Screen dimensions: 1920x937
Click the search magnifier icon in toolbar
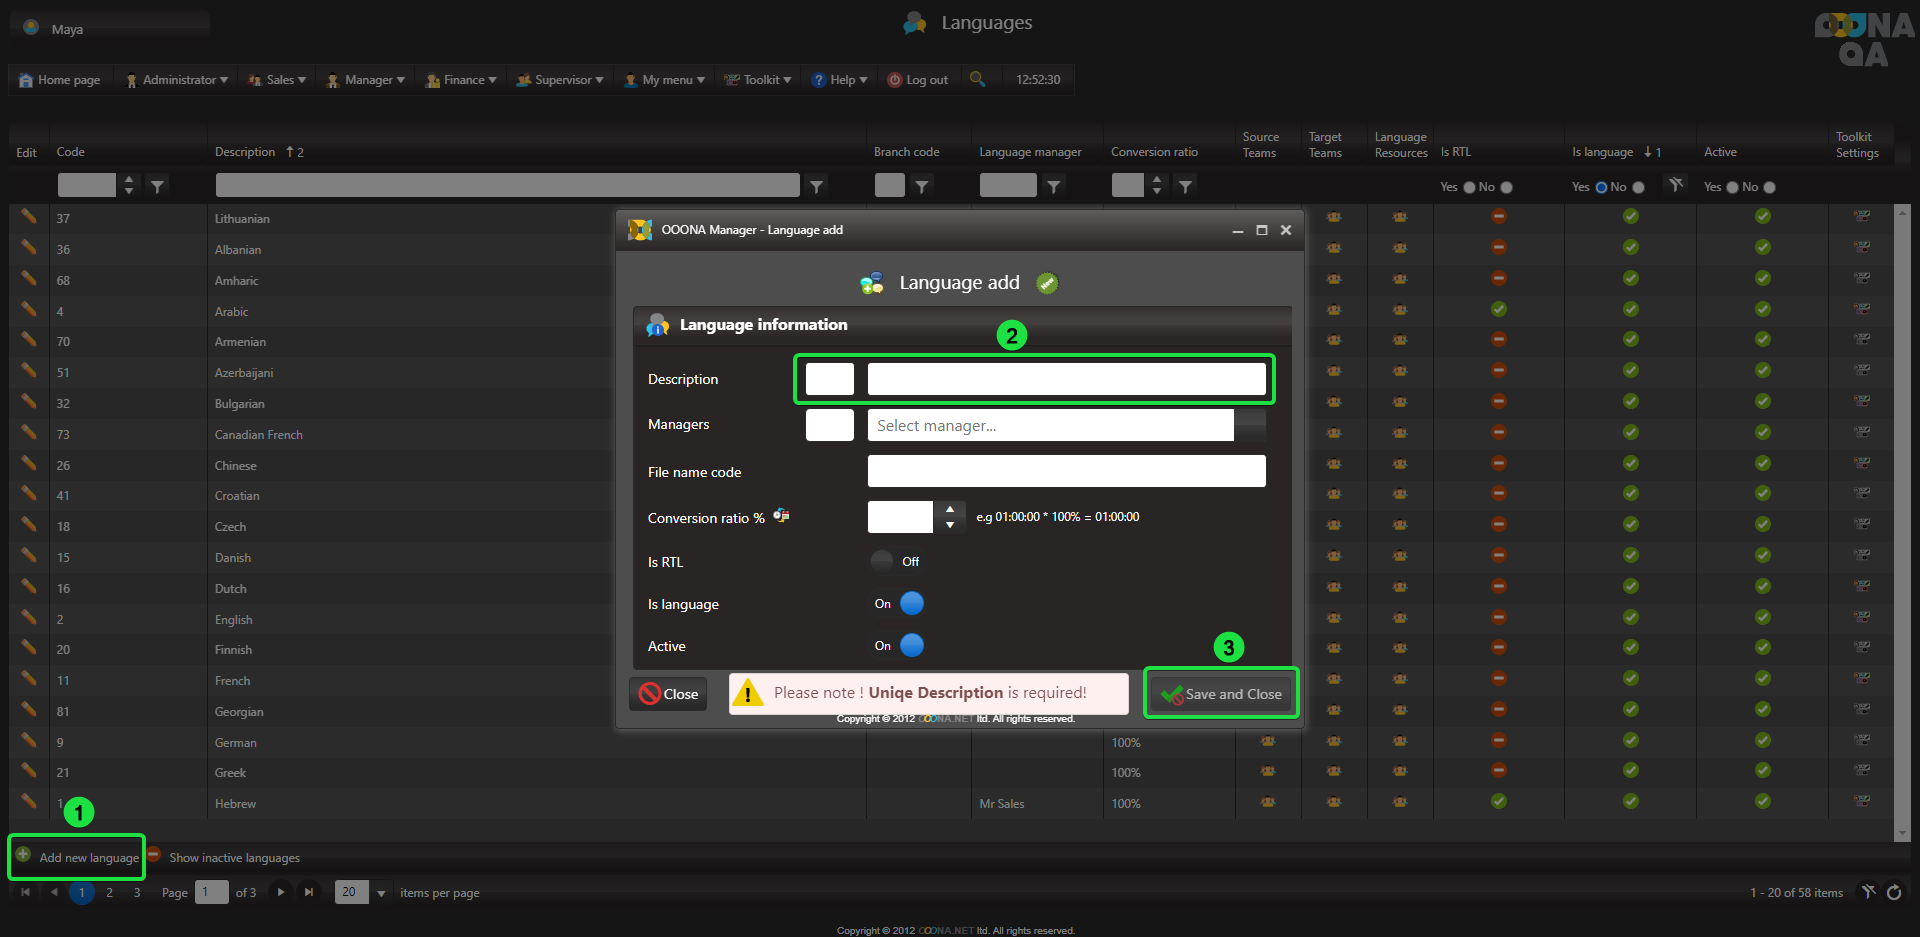click(x=977, y=79)
